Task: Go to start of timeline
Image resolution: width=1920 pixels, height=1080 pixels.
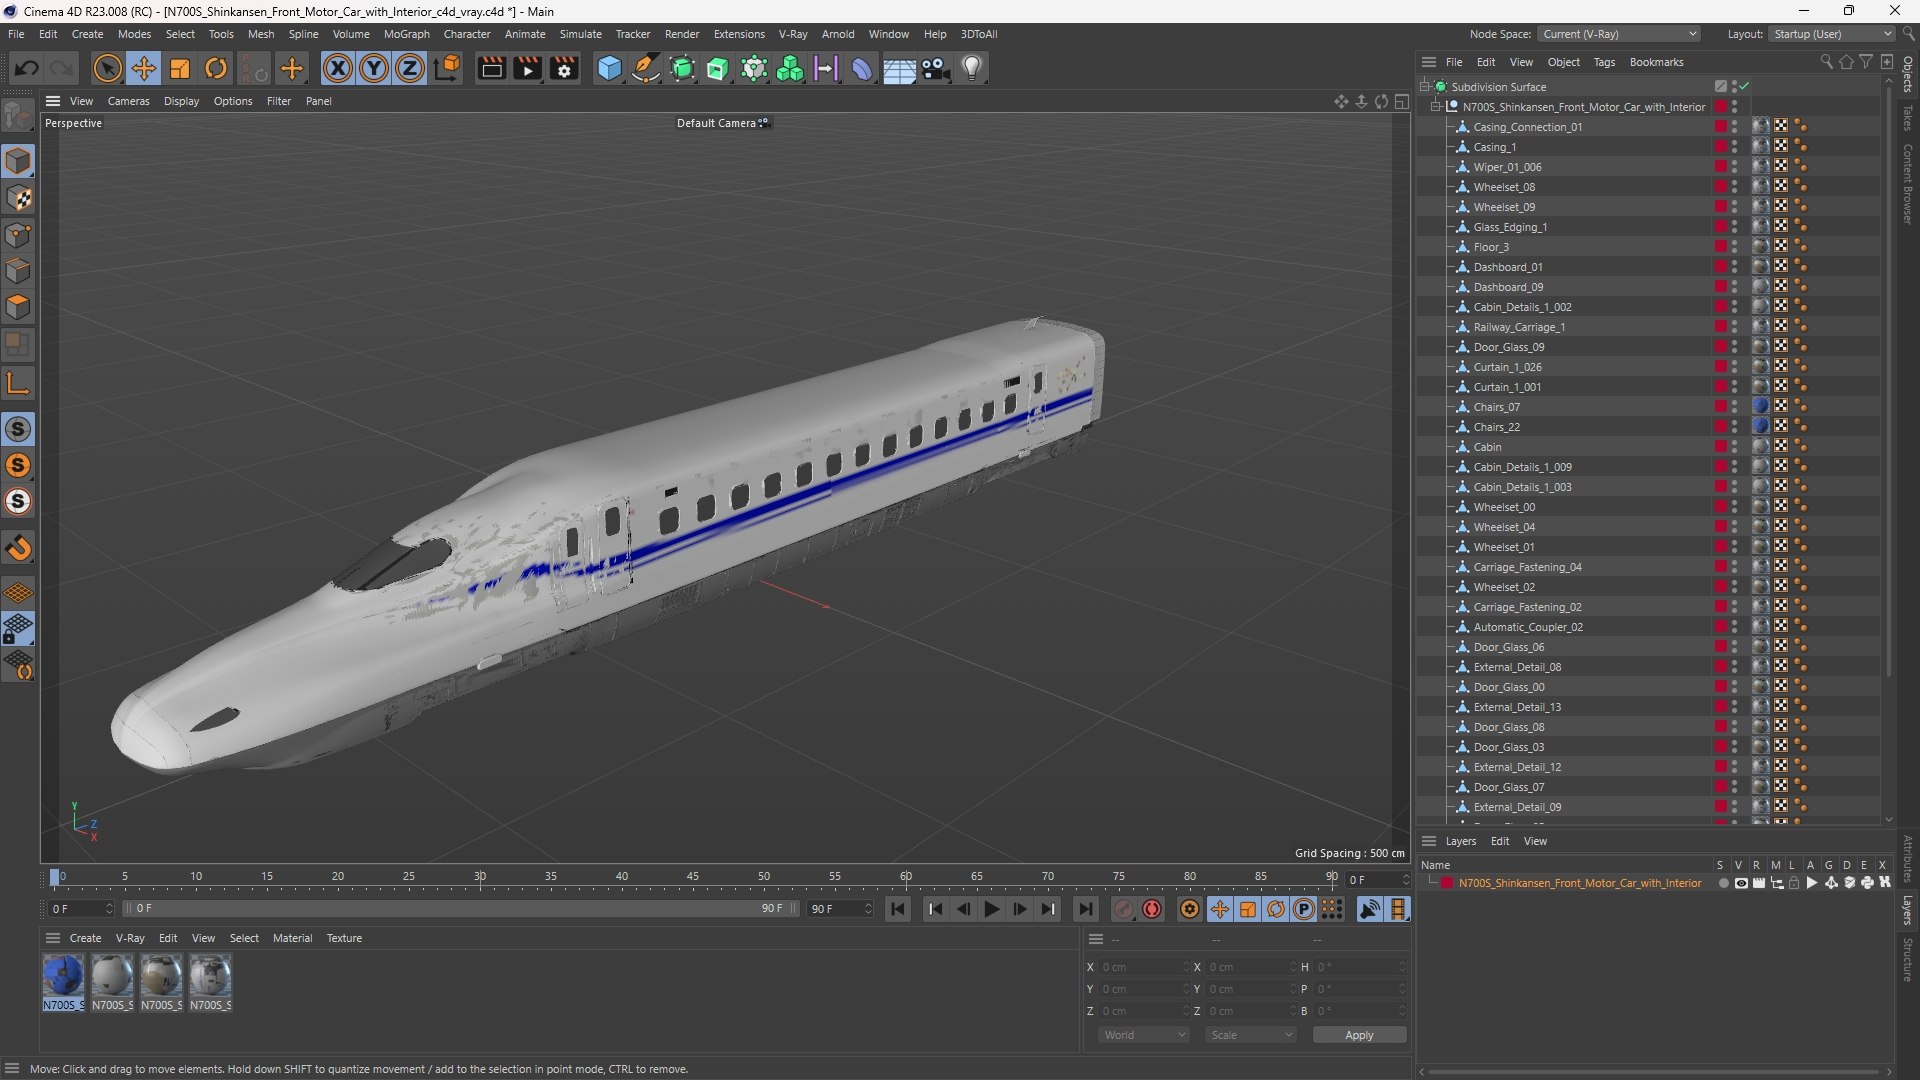Action: 898,909
